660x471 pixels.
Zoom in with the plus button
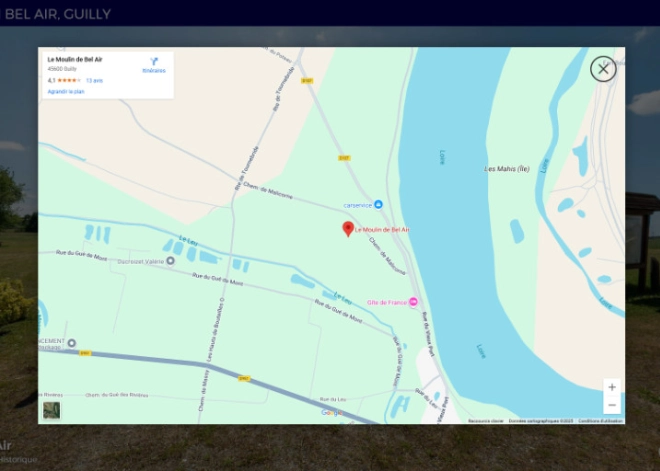tap(612, 387)
